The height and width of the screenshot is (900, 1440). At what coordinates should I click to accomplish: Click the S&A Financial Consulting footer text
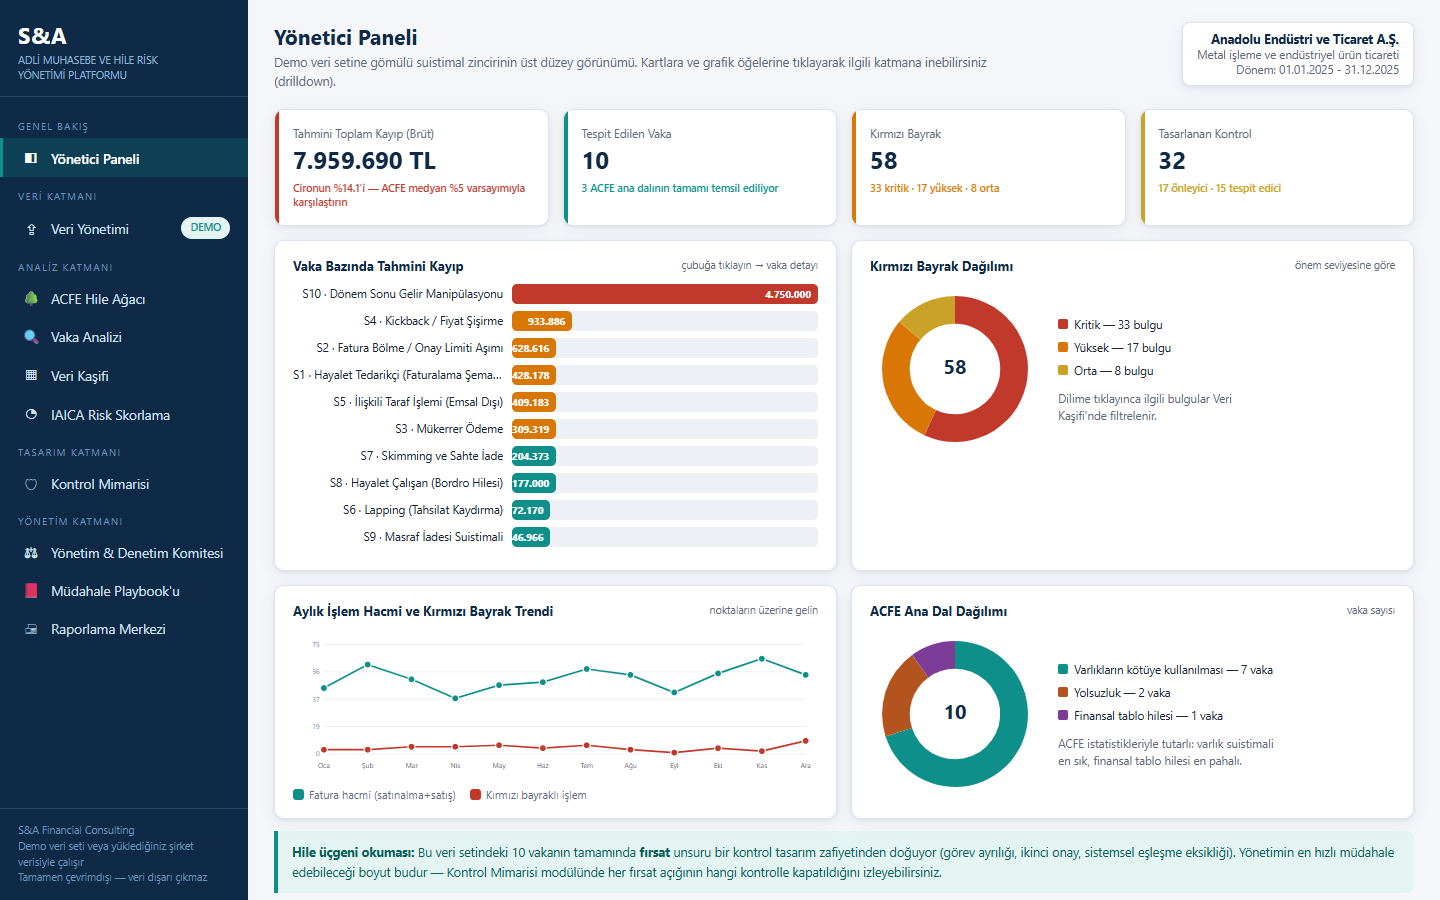point(76,830)
